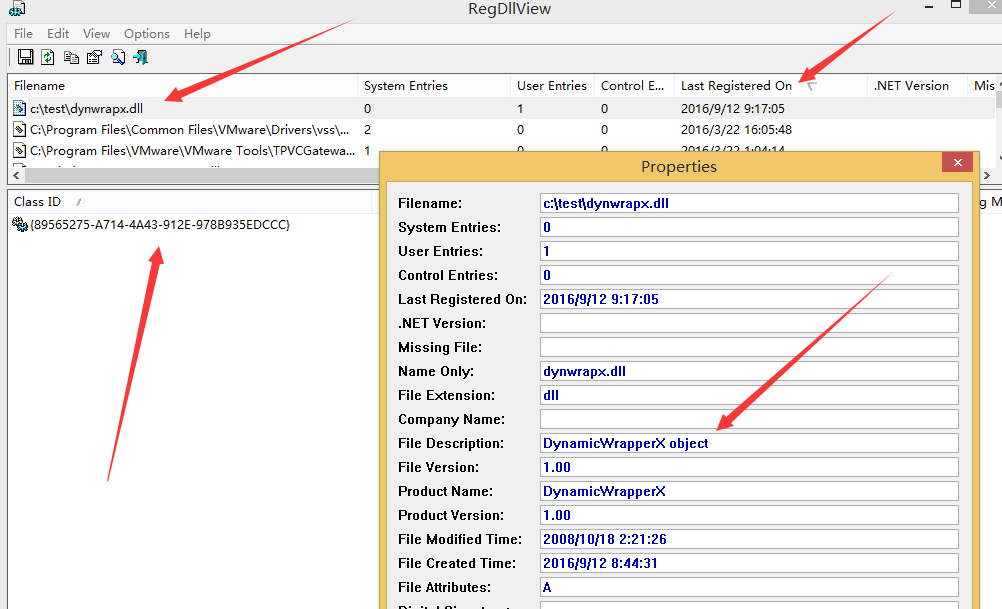This screenshot has height=609, width=1002.
Task: Sort by the System Entries column header
Action: point(434,86)
